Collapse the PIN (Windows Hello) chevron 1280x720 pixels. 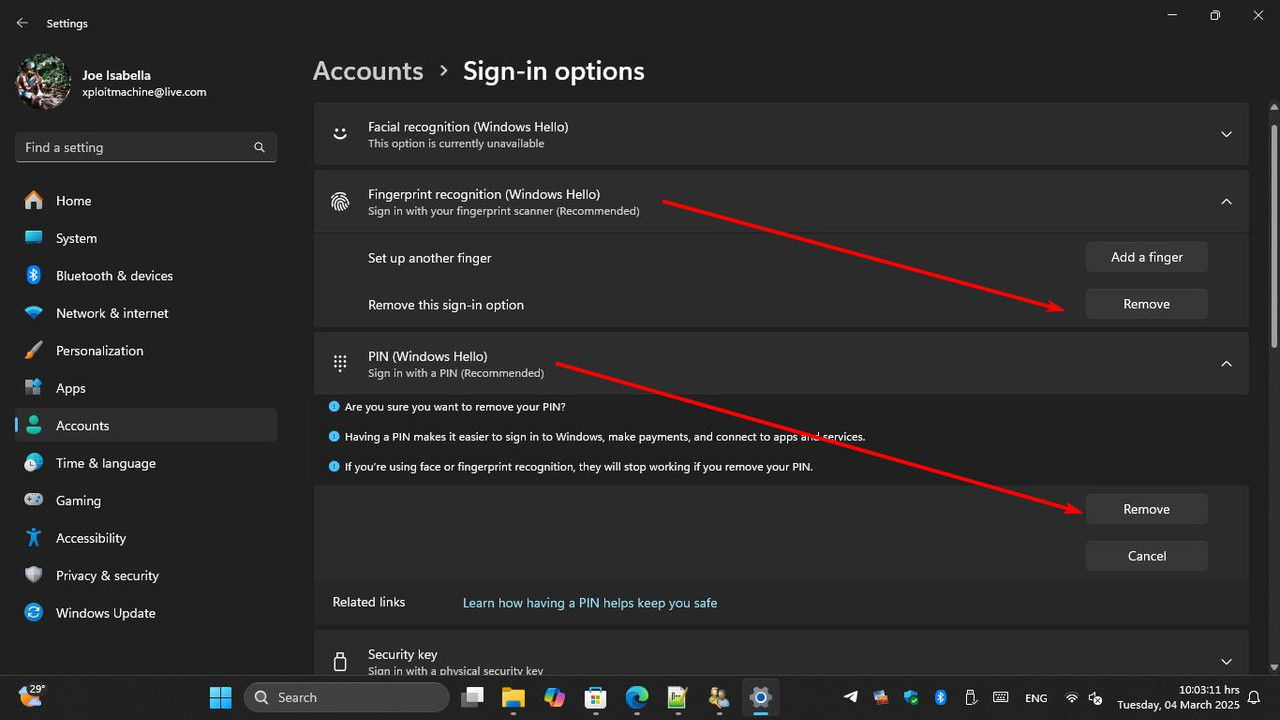[x=1226, y=363]
